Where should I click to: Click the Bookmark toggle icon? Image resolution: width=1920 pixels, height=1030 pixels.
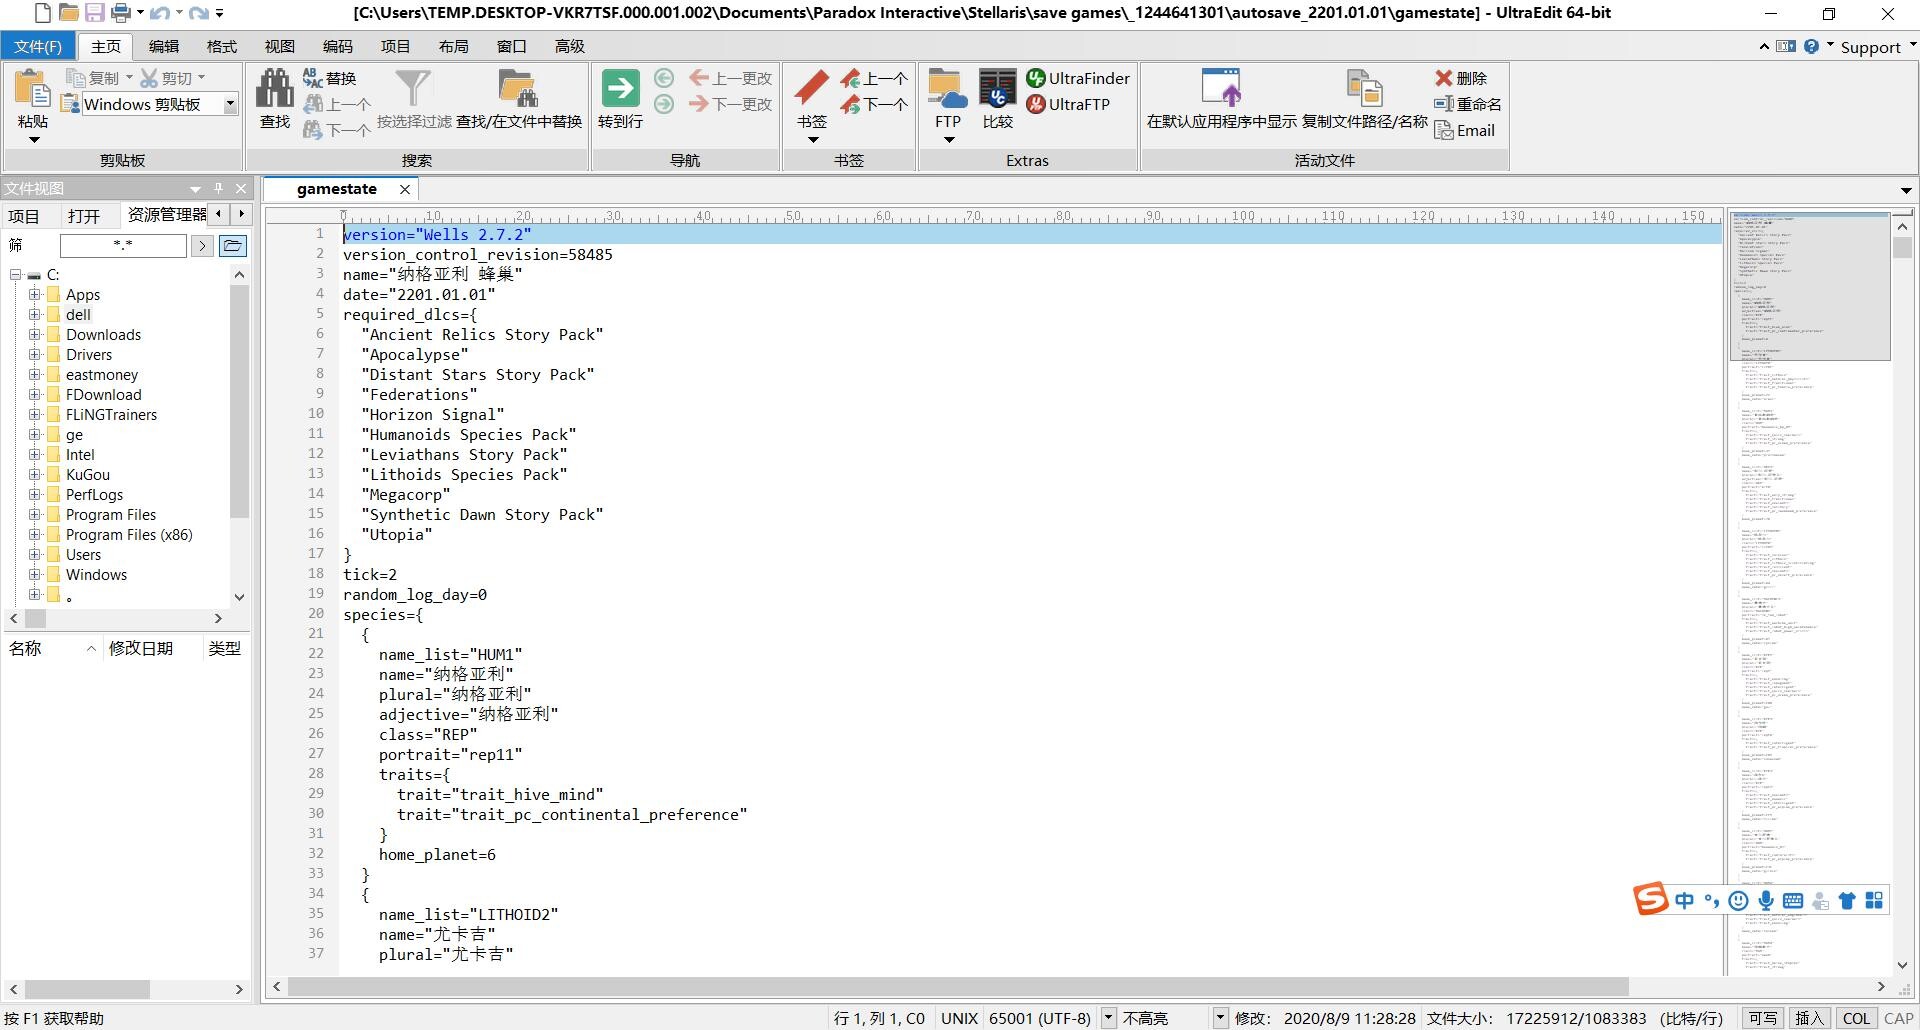[811, 88]
